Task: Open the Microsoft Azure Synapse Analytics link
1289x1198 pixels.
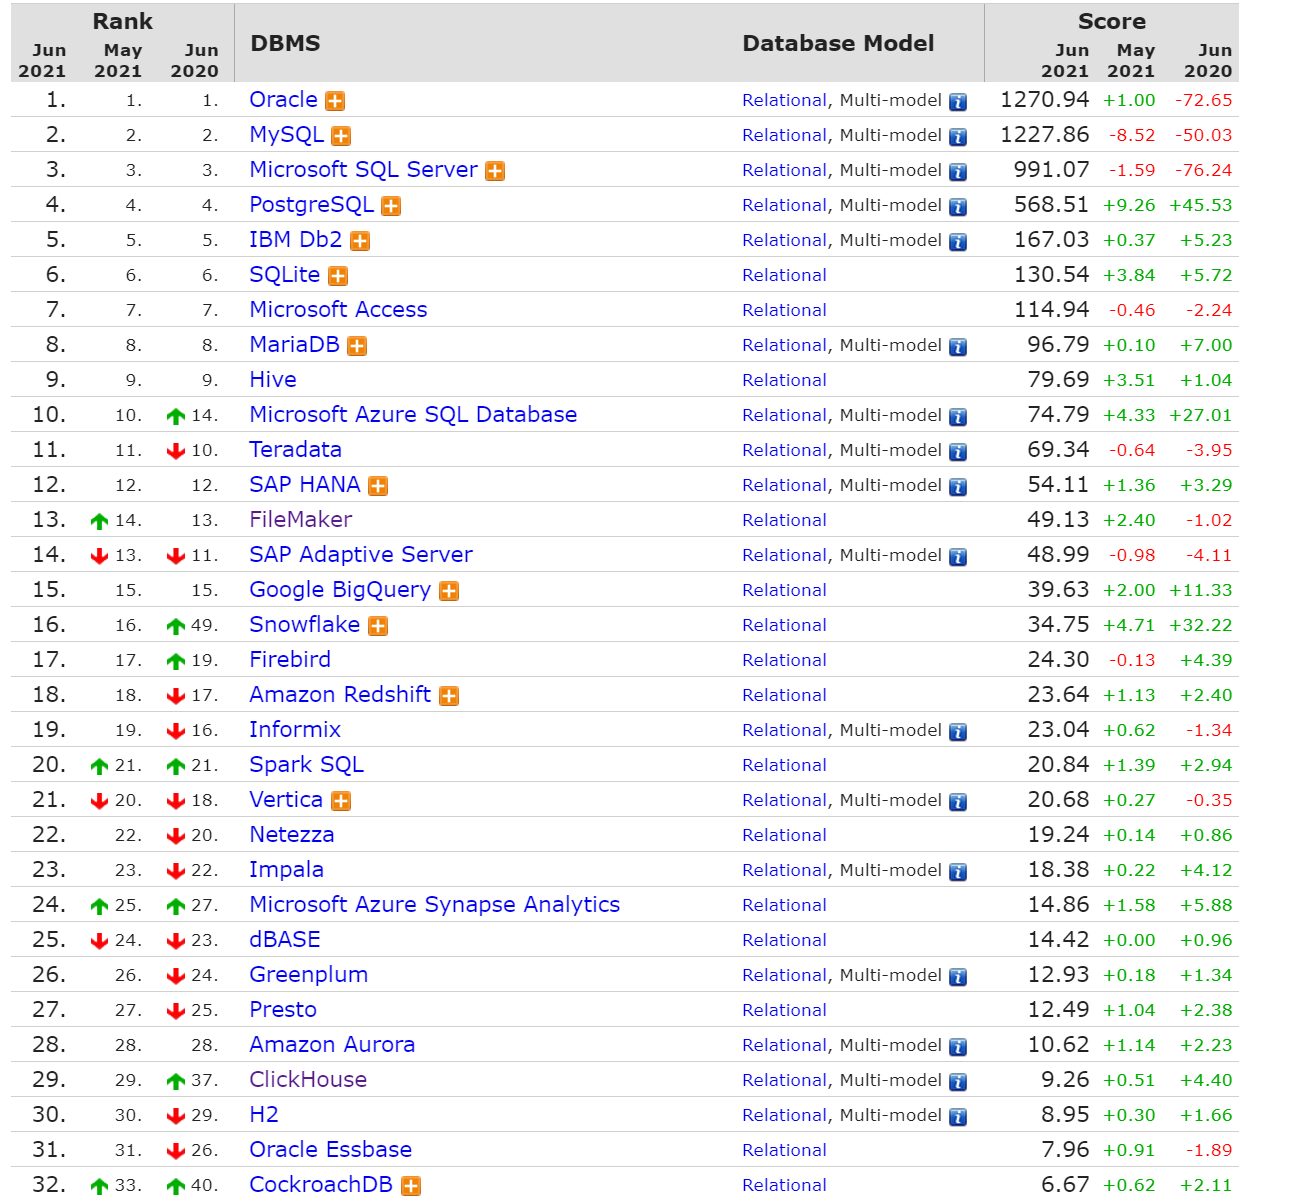Action: click(434, 905)
